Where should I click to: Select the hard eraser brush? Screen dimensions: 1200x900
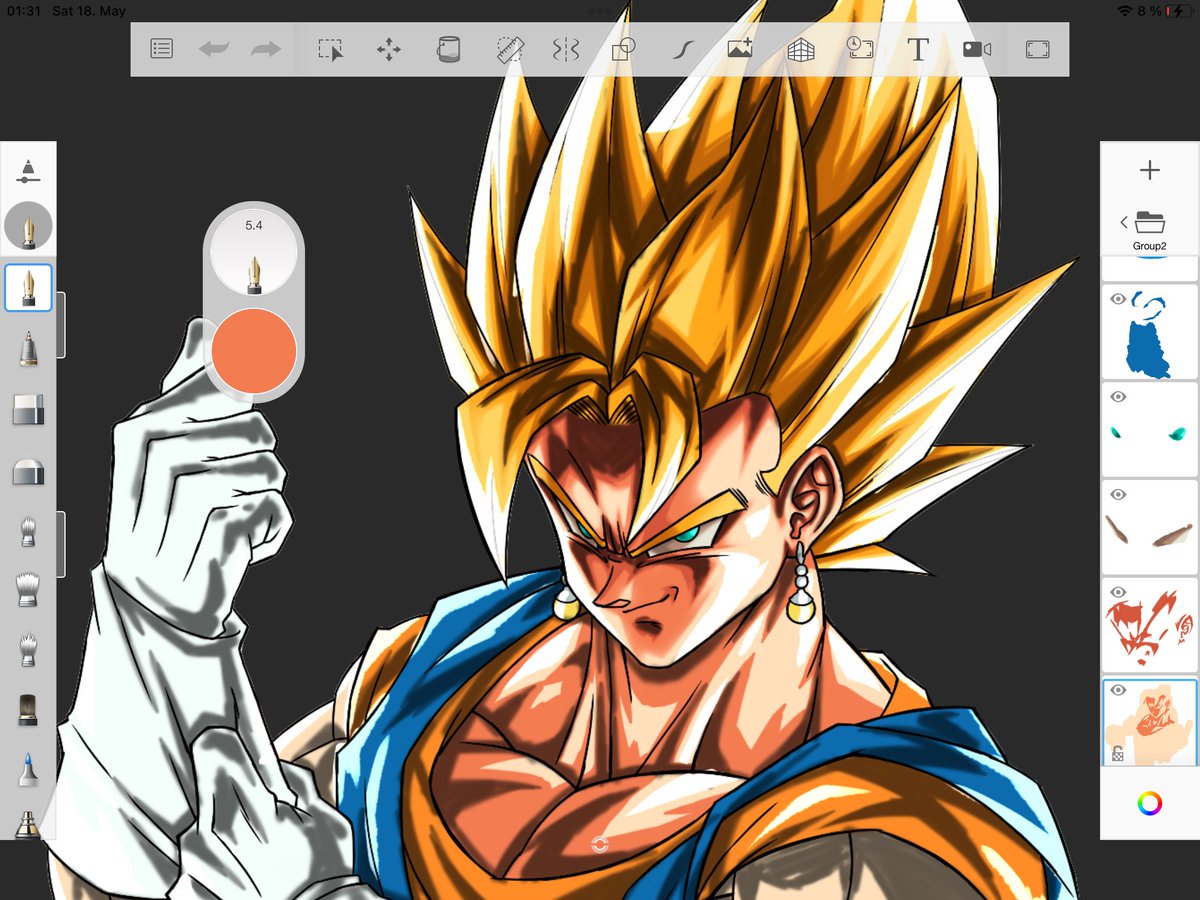point(29,409)
